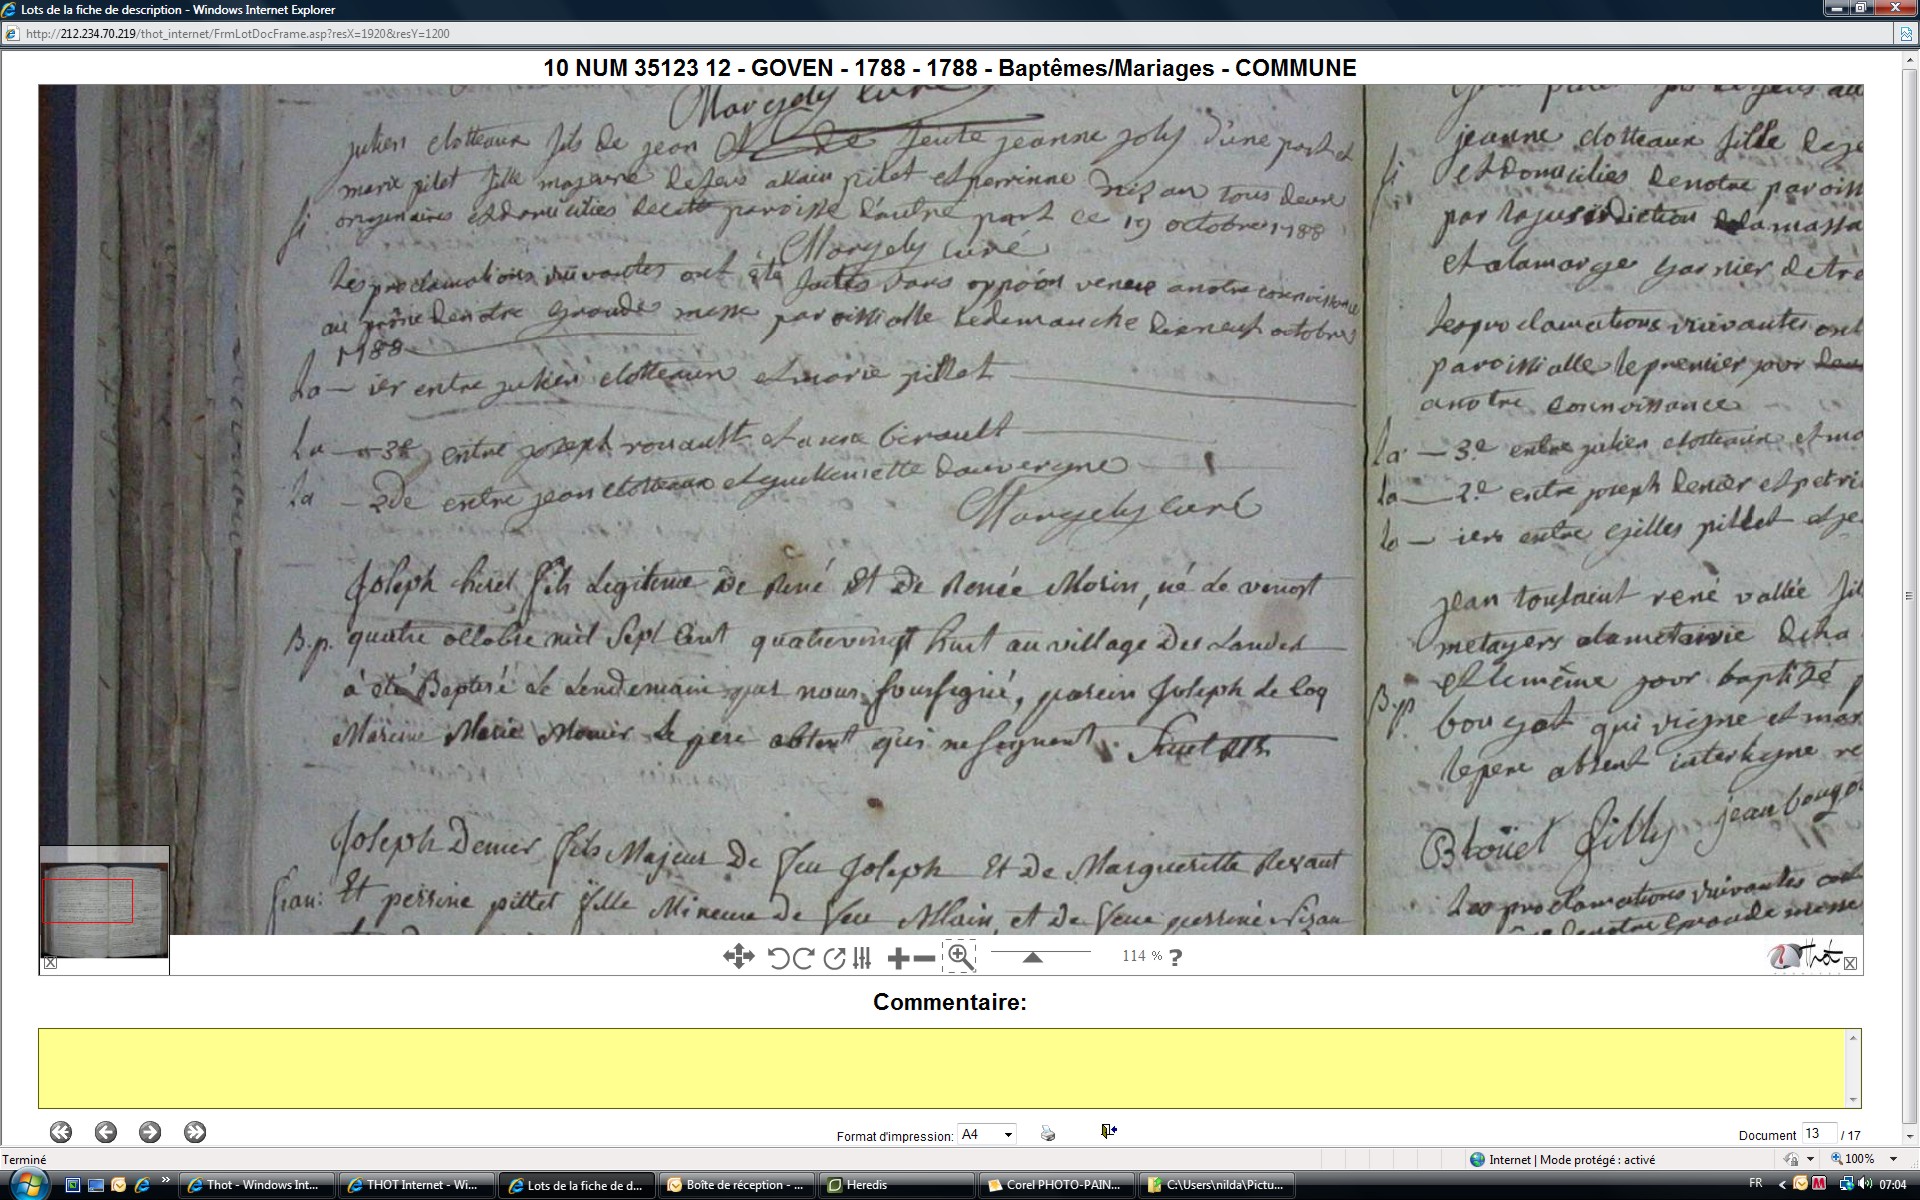Activate the magnifier area zoom tool
This screenshot has width=1920, height=1200.
coord(959,957)
